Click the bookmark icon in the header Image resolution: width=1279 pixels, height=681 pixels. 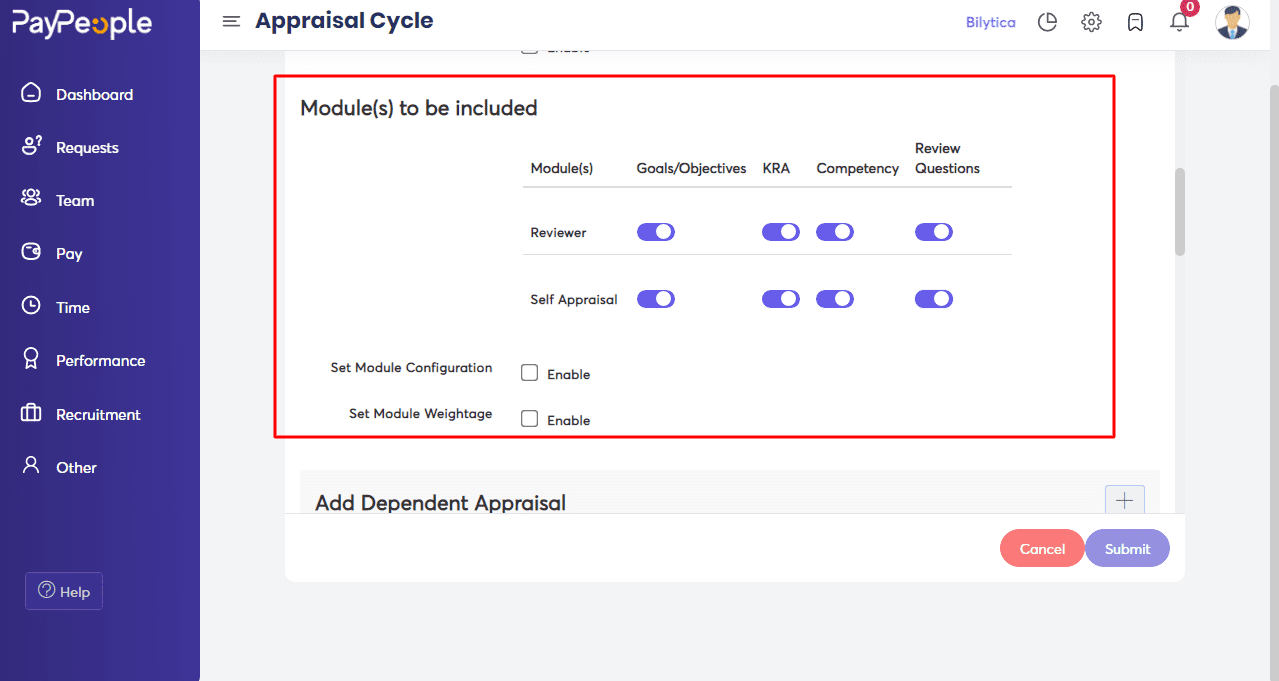1135,22
